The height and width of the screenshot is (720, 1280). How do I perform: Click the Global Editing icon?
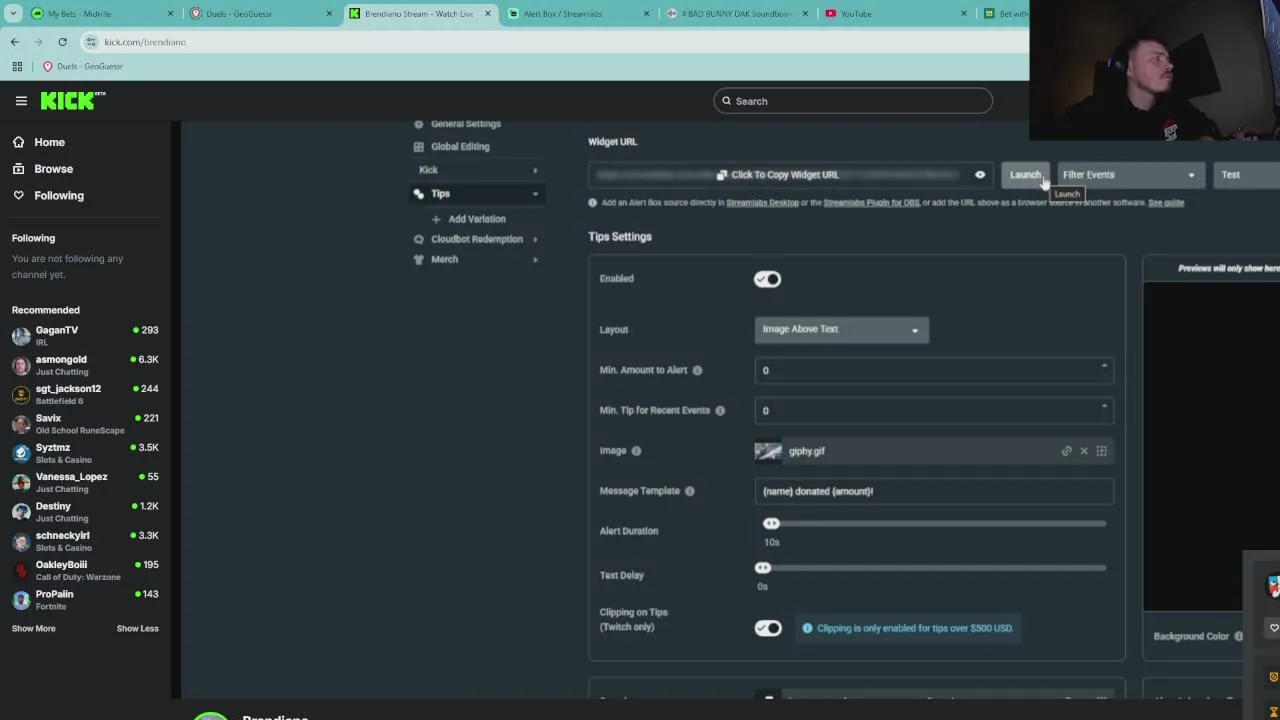[x=418, y=147]
